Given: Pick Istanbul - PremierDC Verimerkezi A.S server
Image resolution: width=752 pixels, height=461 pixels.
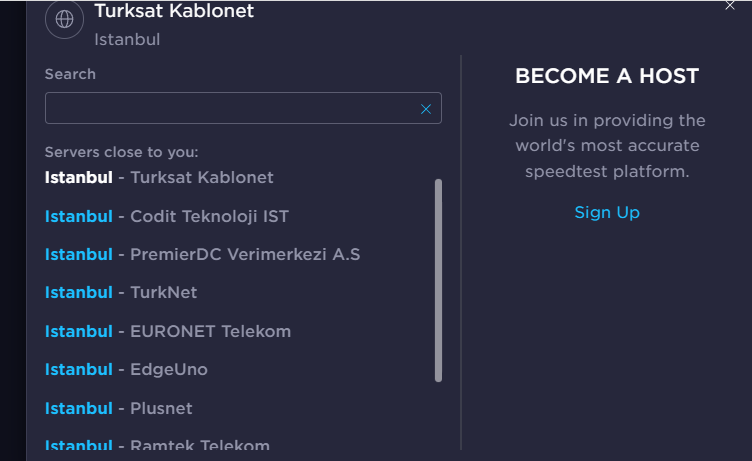Looking at the screenshot, I should point(202,254).
